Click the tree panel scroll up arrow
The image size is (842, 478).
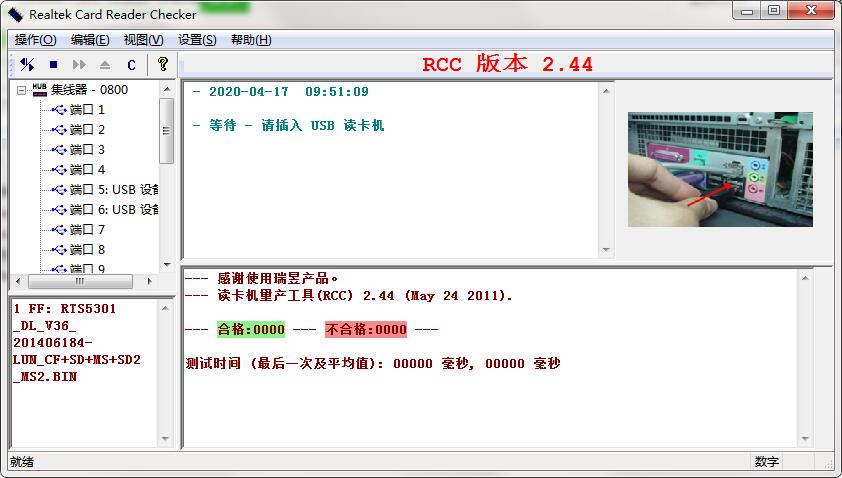(x=167, y=89)
